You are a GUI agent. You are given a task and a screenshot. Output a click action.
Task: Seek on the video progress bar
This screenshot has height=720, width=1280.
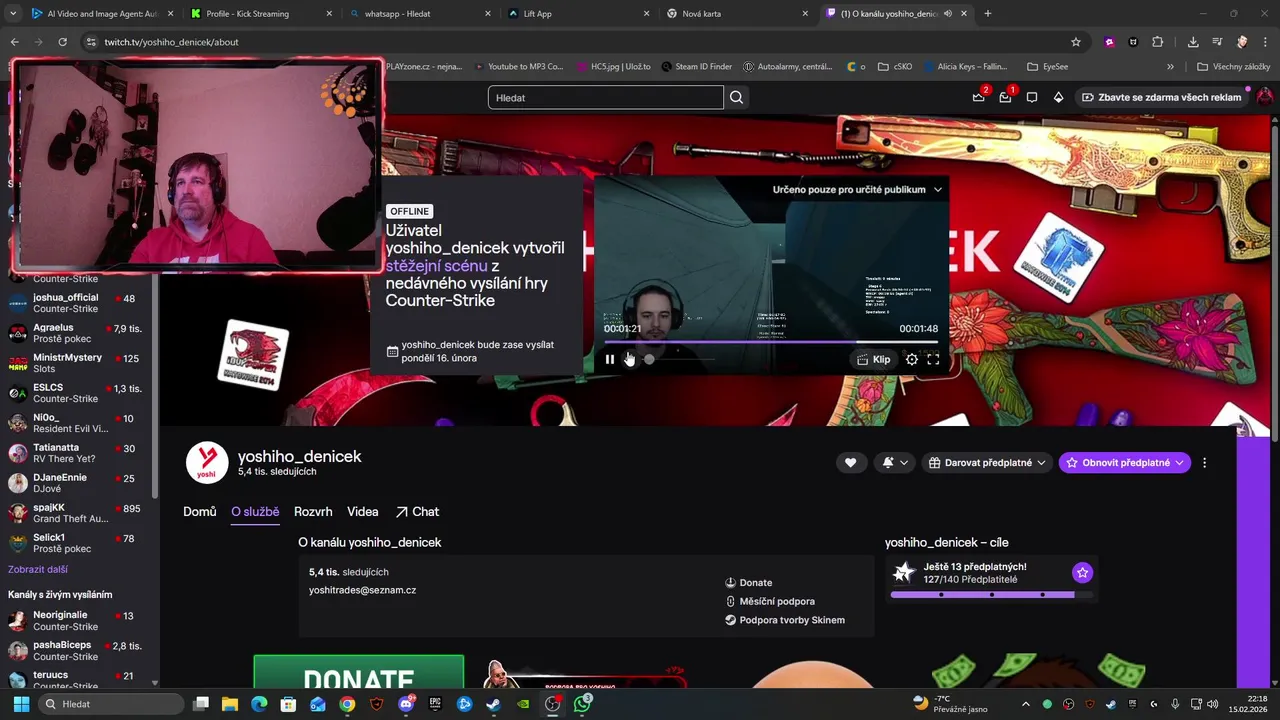pos(771,342)
